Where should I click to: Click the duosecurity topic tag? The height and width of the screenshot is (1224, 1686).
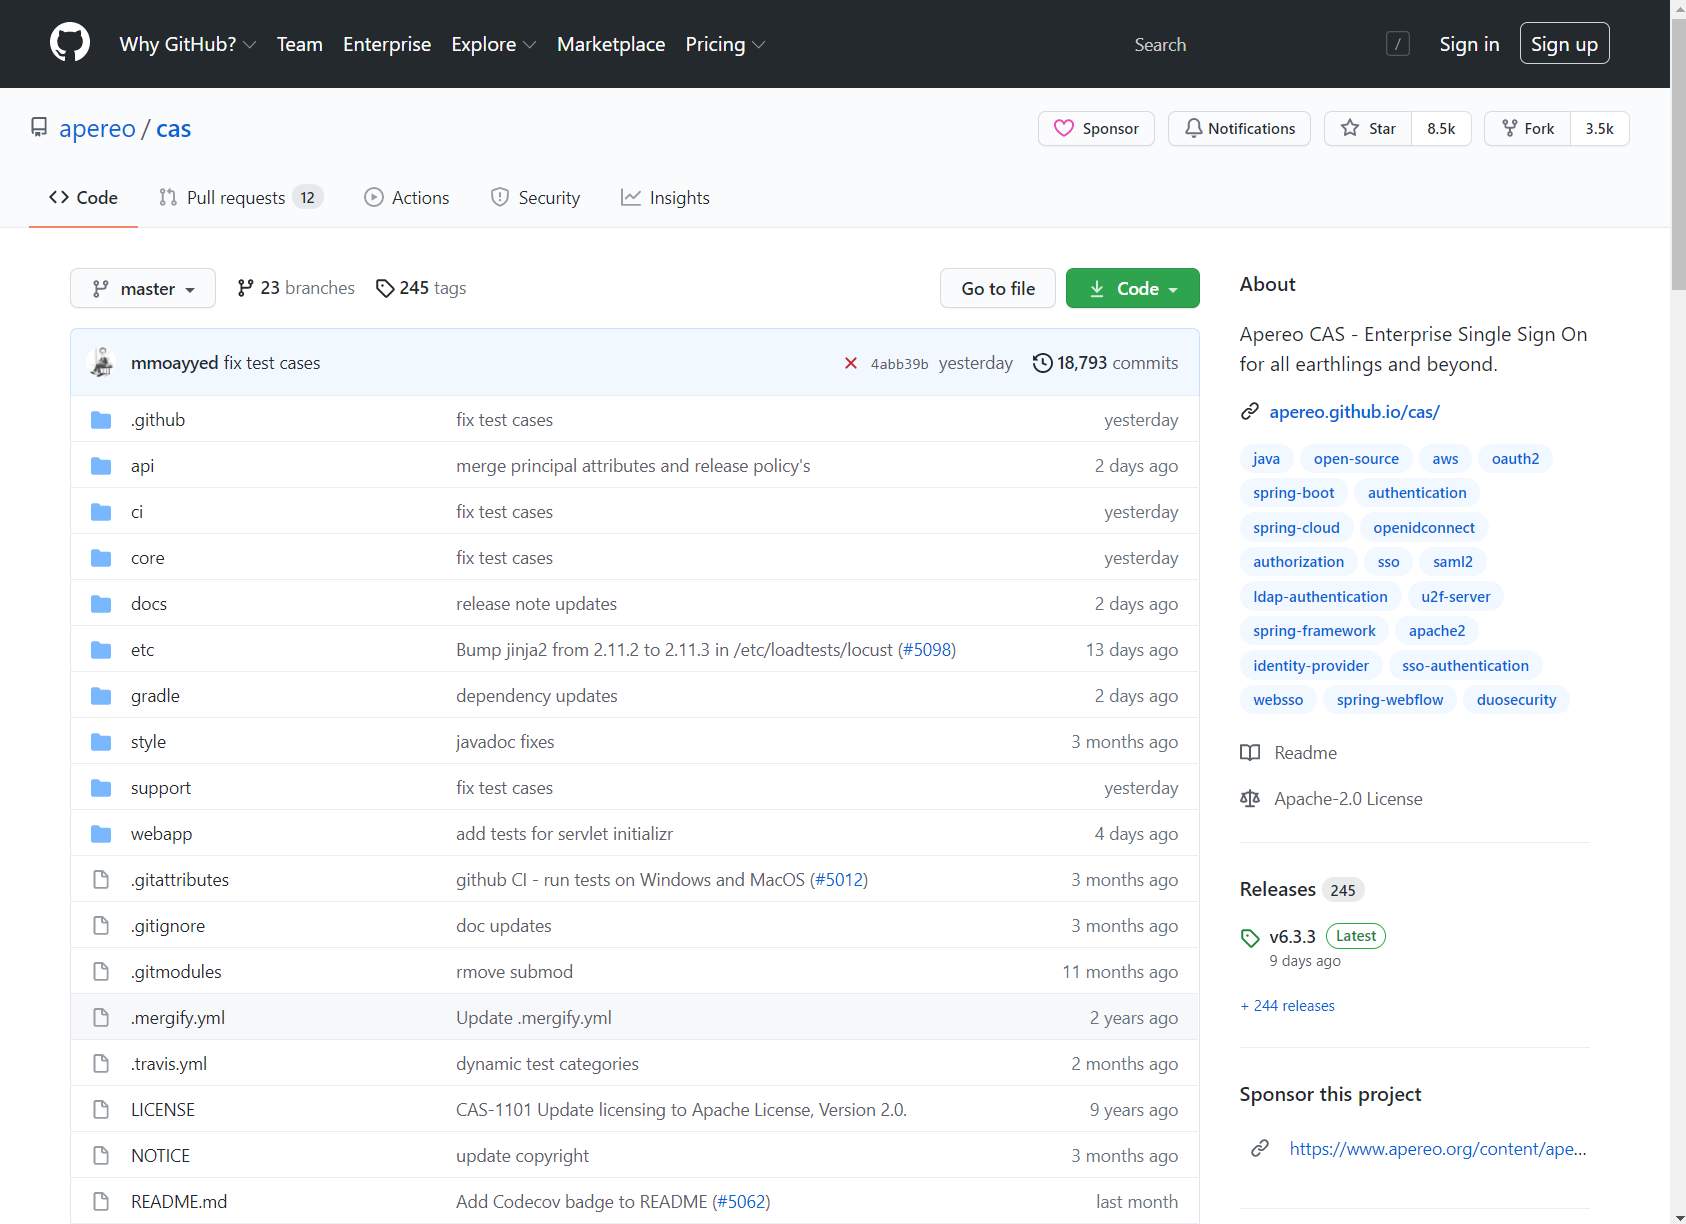click(x=1516, y=700)
